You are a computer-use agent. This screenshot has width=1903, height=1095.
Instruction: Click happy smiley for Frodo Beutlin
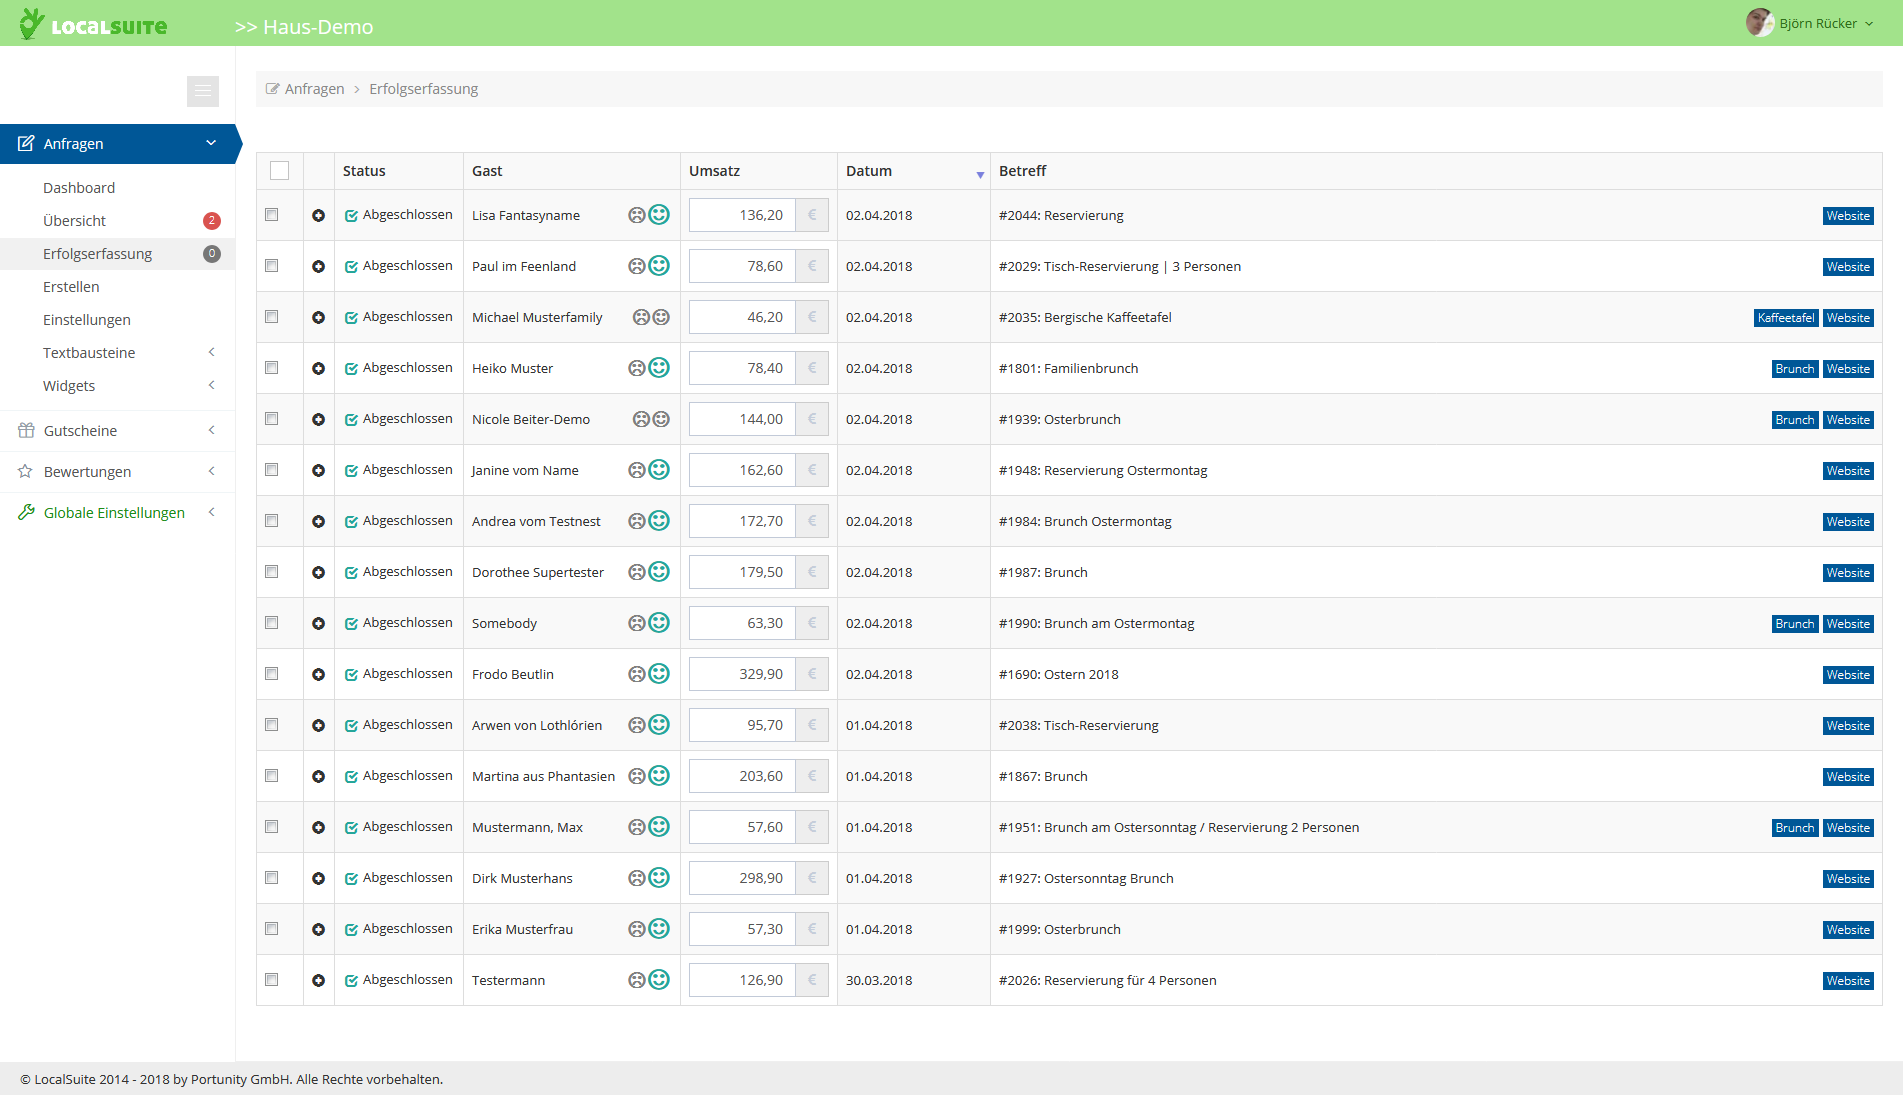pyautogui.click(x=659, y=674)
